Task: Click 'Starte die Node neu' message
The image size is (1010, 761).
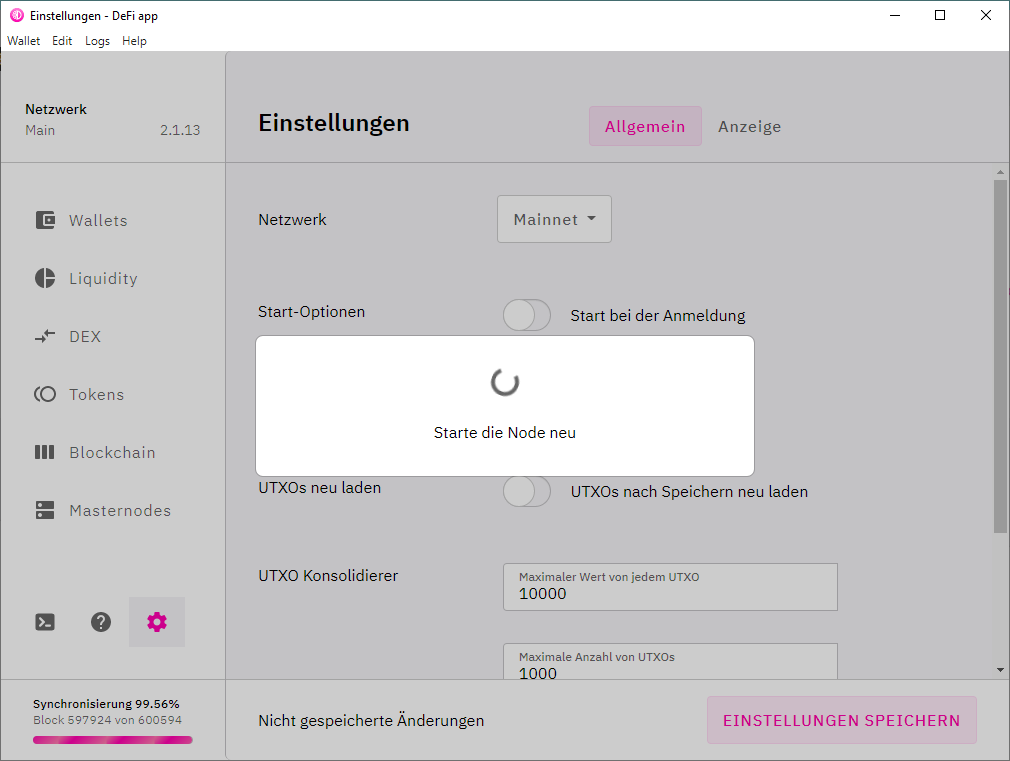Action: tap(505, 432)
